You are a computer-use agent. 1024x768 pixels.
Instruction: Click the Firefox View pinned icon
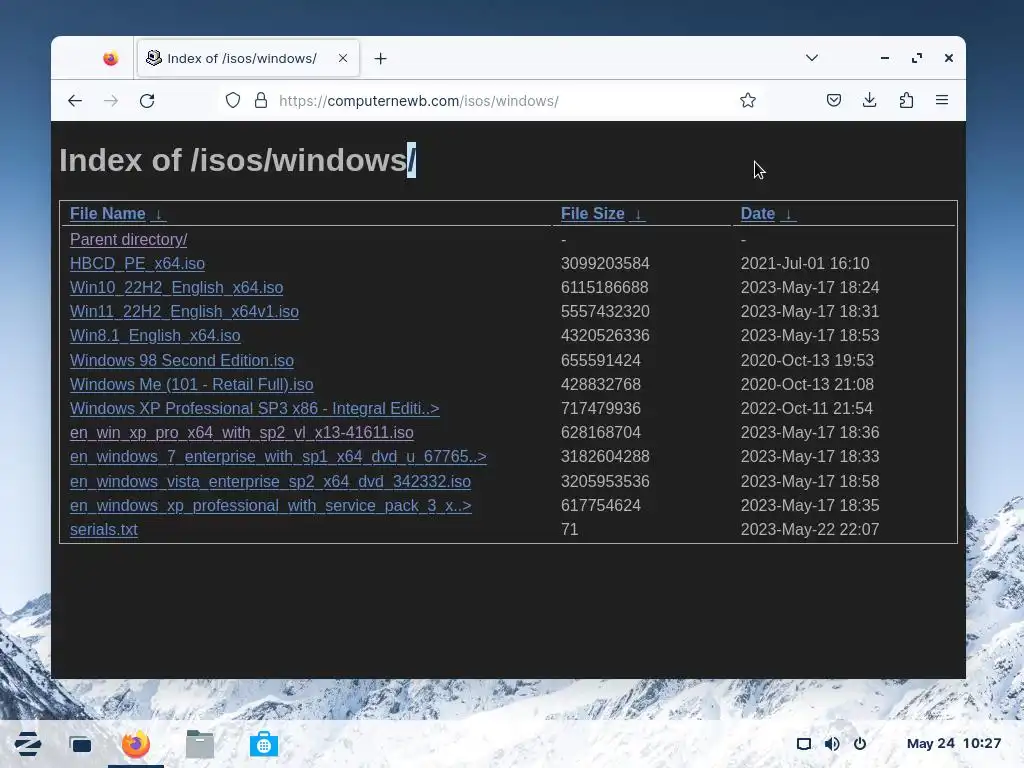click(110, 59)
